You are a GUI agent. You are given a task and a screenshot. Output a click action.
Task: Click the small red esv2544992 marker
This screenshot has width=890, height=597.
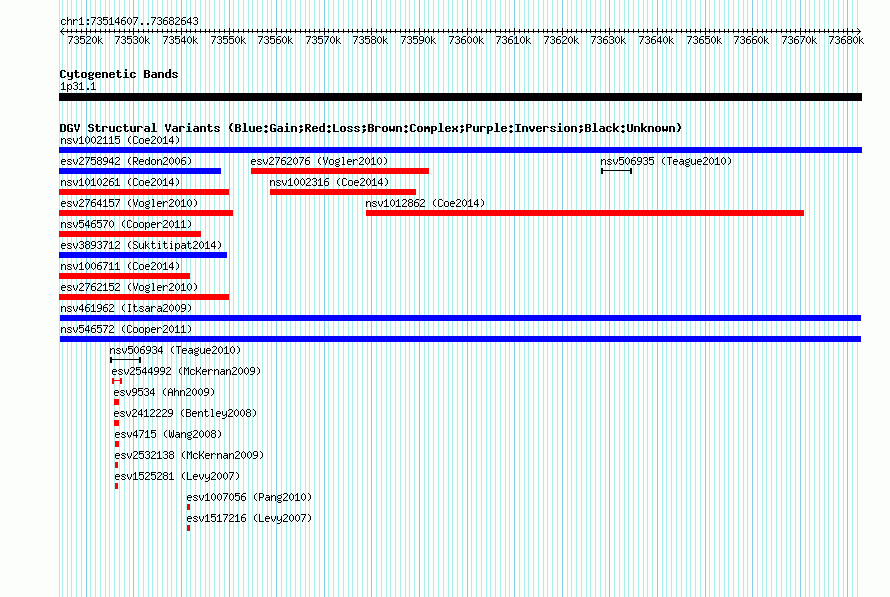coord(117,381)
